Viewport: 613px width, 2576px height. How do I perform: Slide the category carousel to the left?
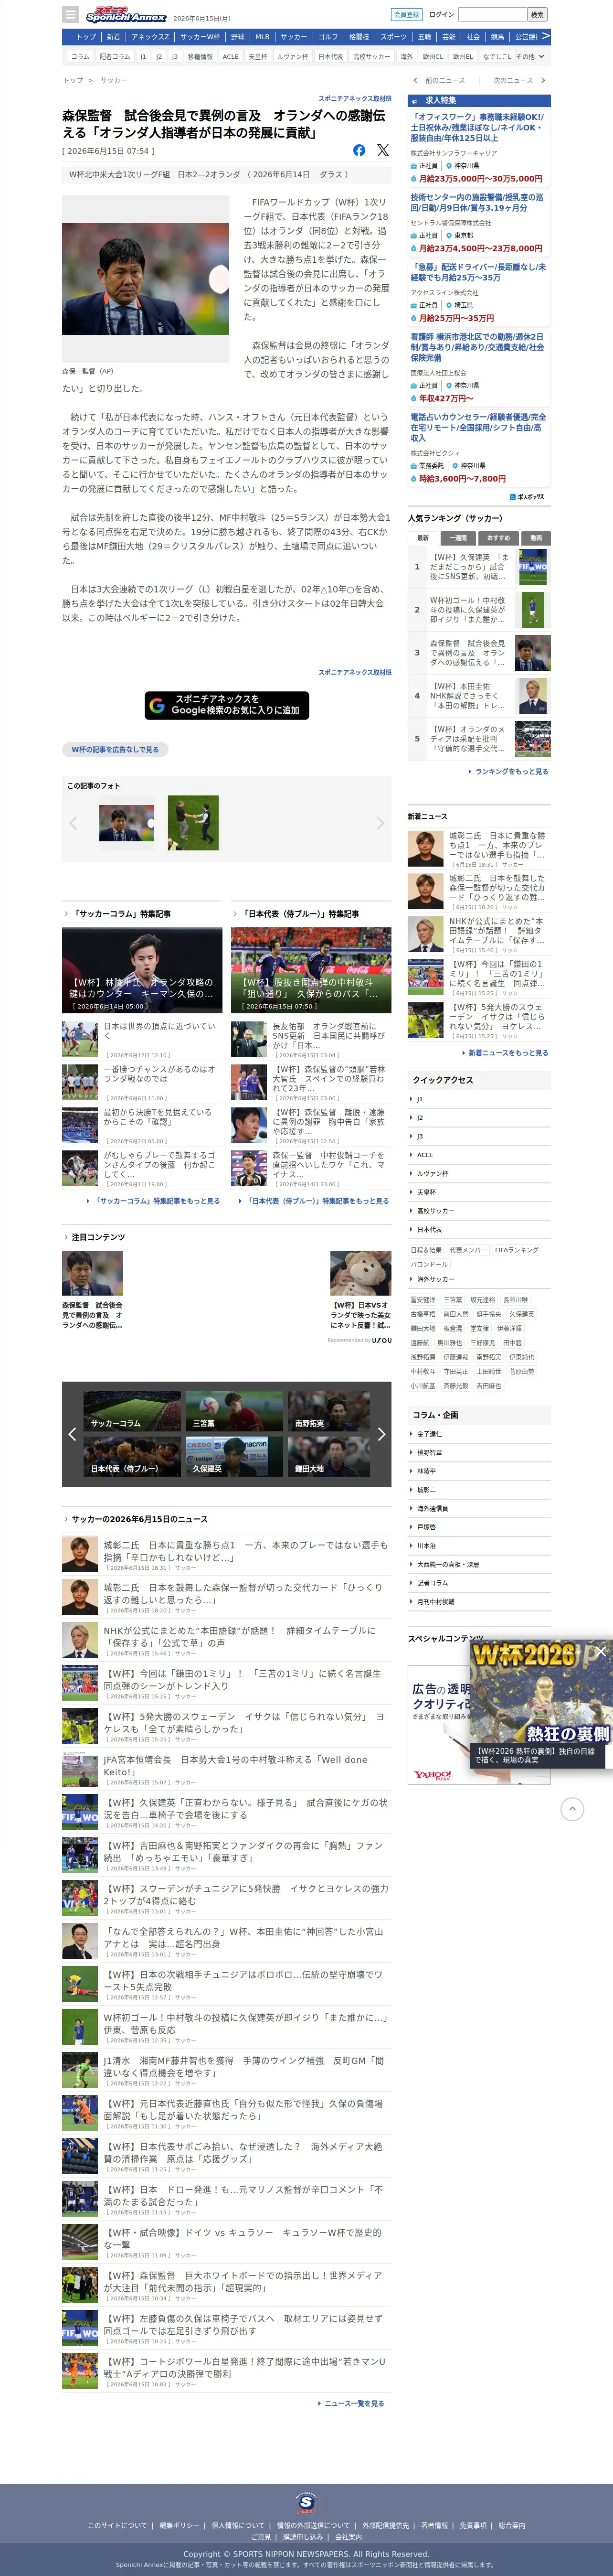(72, 1433)
